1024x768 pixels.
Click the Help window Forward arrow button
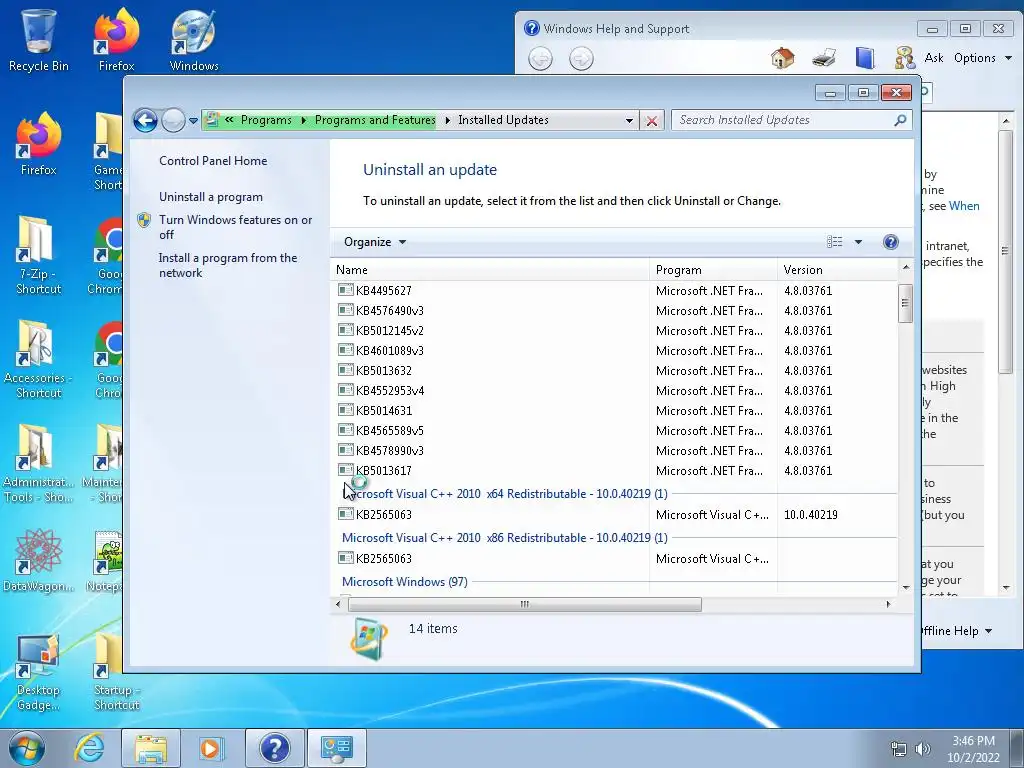581,59
